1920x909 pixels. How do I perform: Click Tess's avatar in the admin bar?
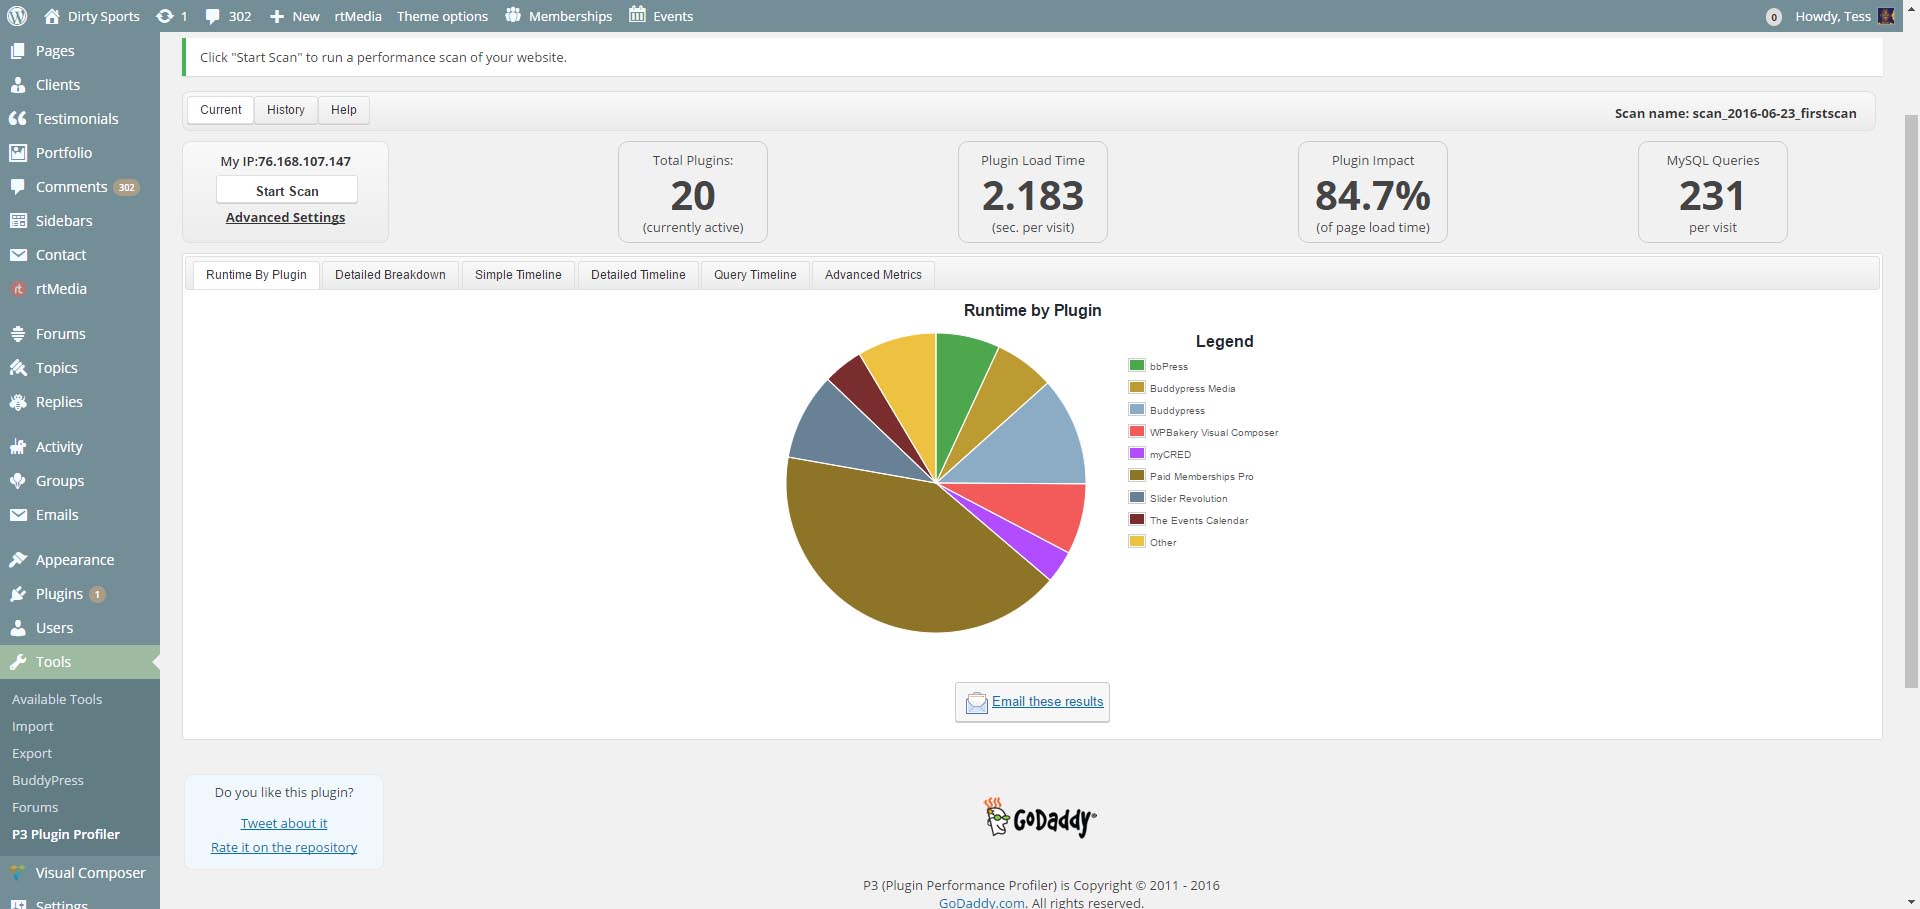point(1886,16)
